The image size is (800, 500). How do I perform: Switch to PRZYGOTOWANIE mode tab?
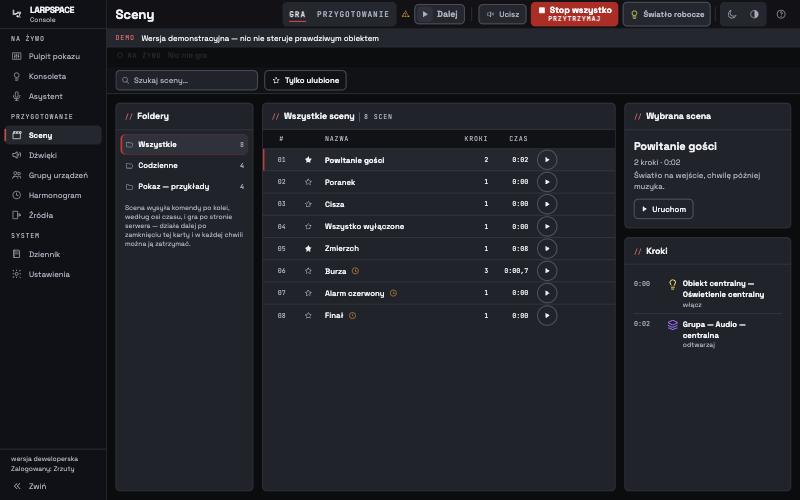tap(353, 14)
